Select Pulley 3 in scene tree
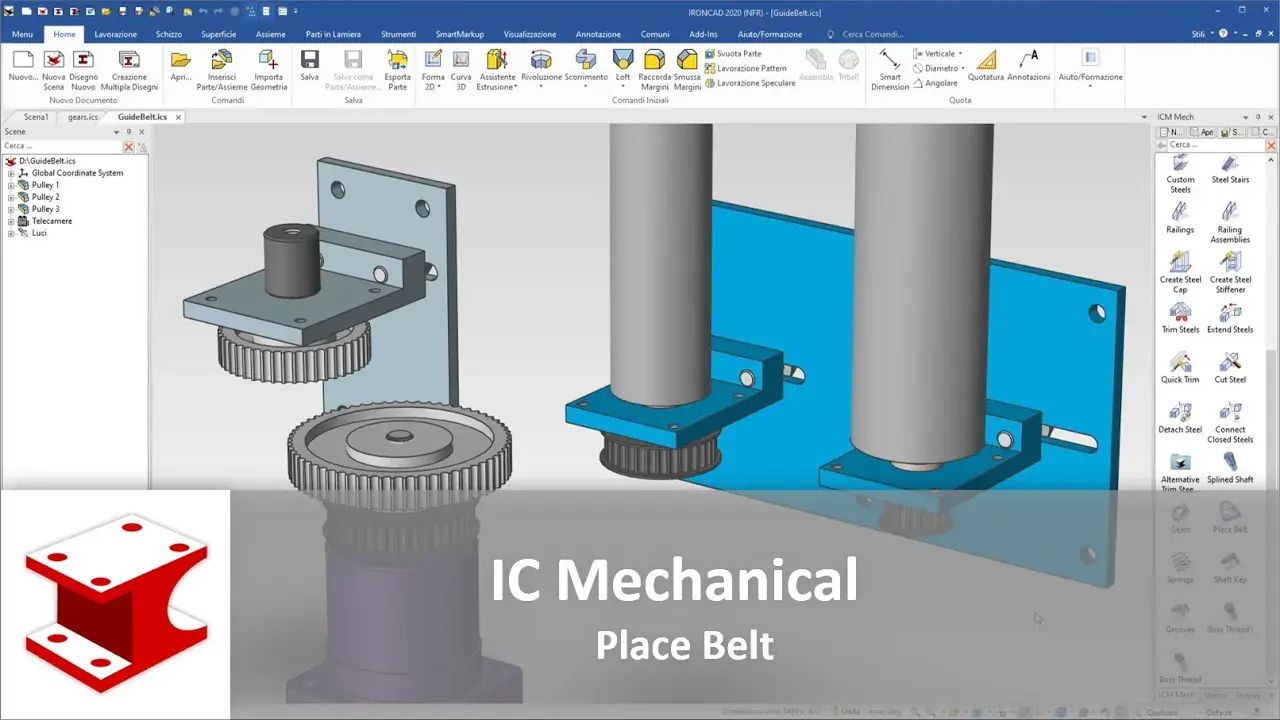The width and height of the screenshot is (1280, 720). pos(45,209)
